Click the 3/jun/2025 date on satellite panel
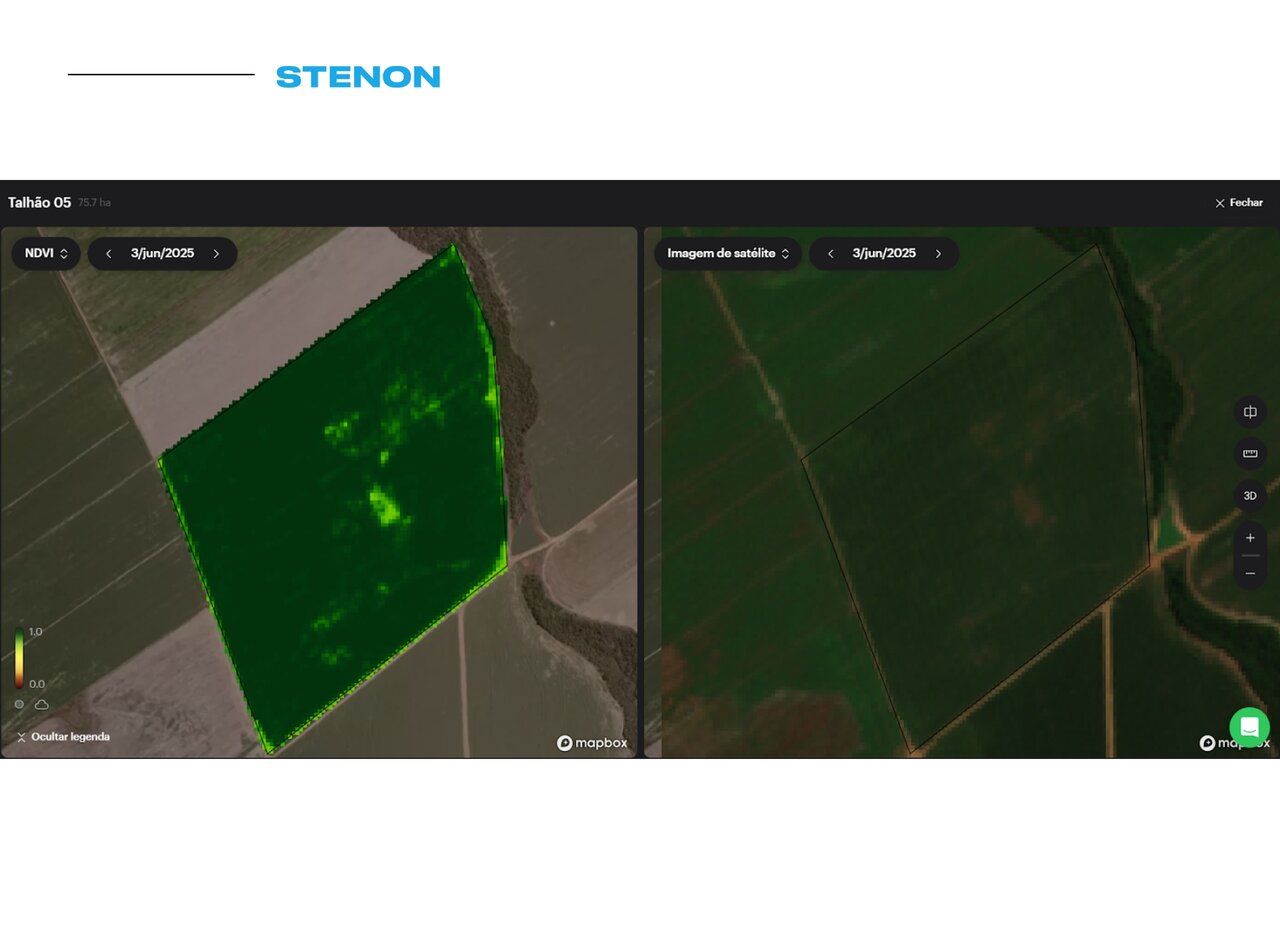Viewport: 1280px width, 939px height. coord(884,254)
